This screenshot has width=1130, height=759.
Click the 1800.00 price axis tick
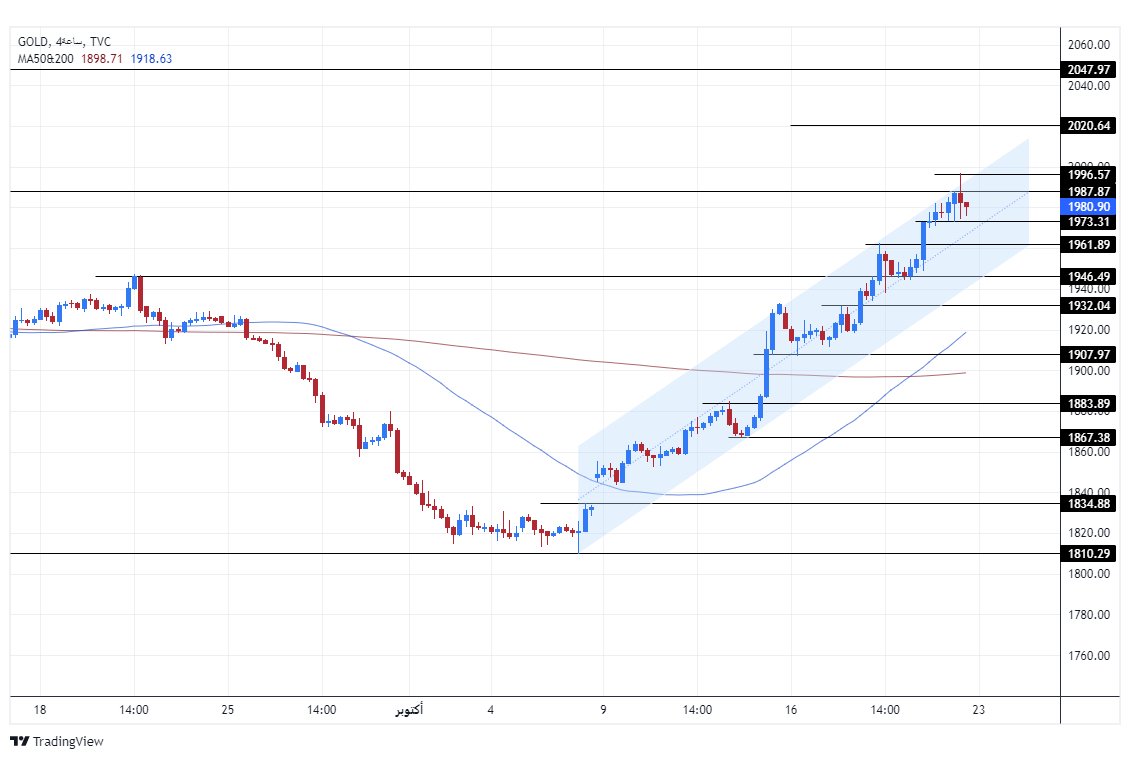(x=1088, y=574)
